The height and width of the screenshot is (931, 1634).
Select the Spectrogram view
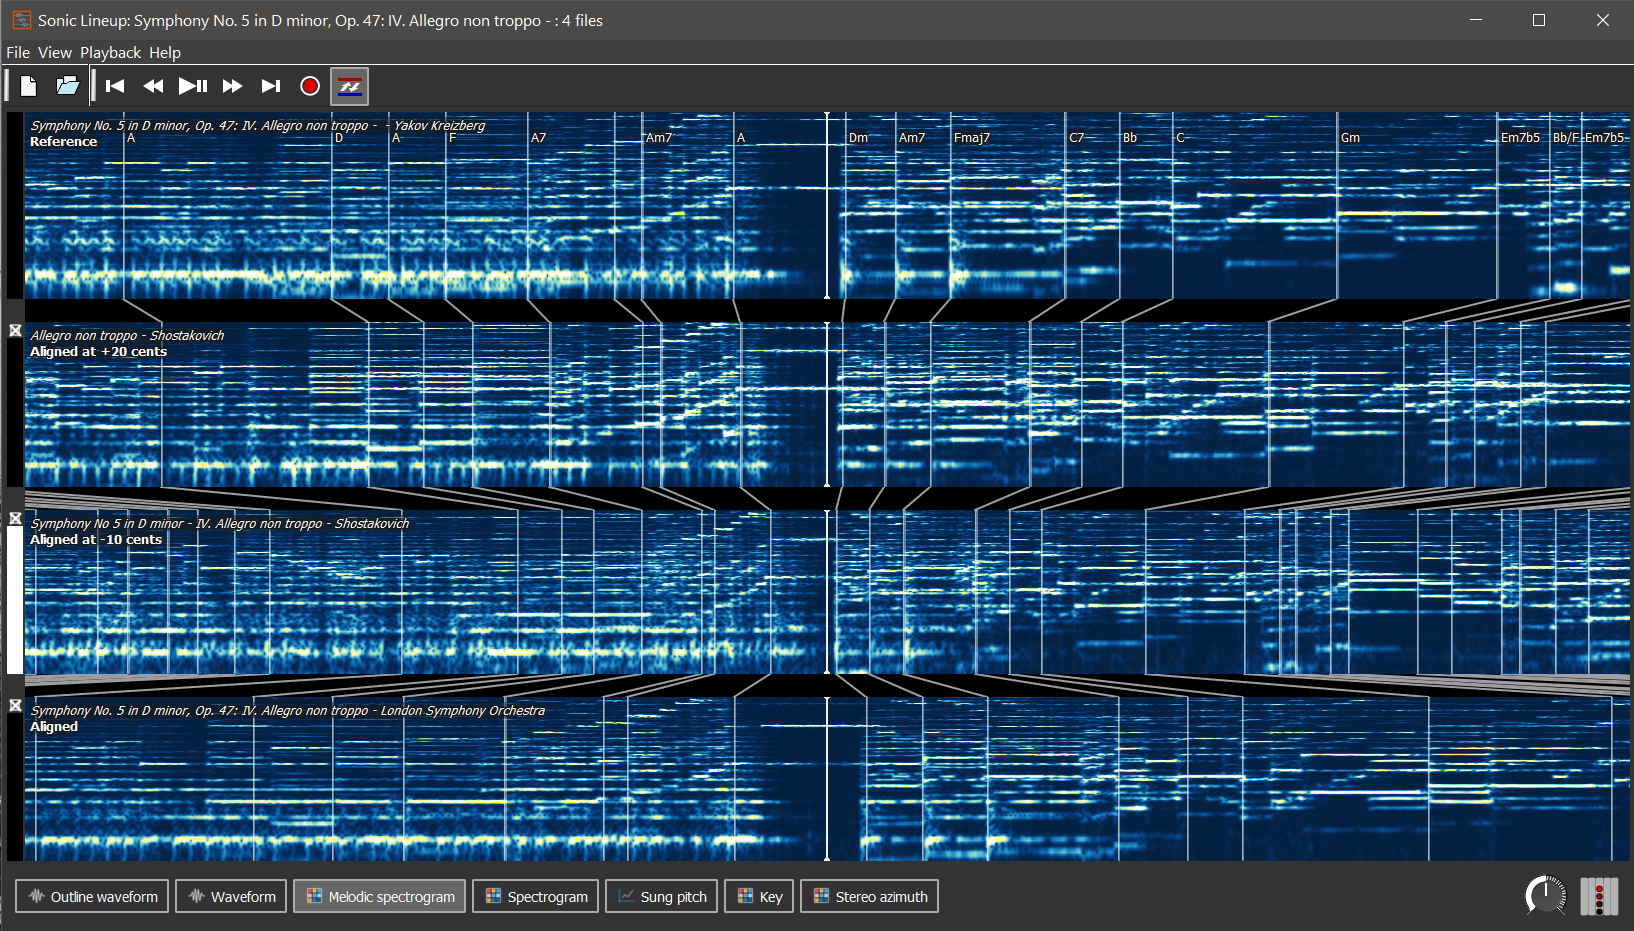click(x=536, y=896)
